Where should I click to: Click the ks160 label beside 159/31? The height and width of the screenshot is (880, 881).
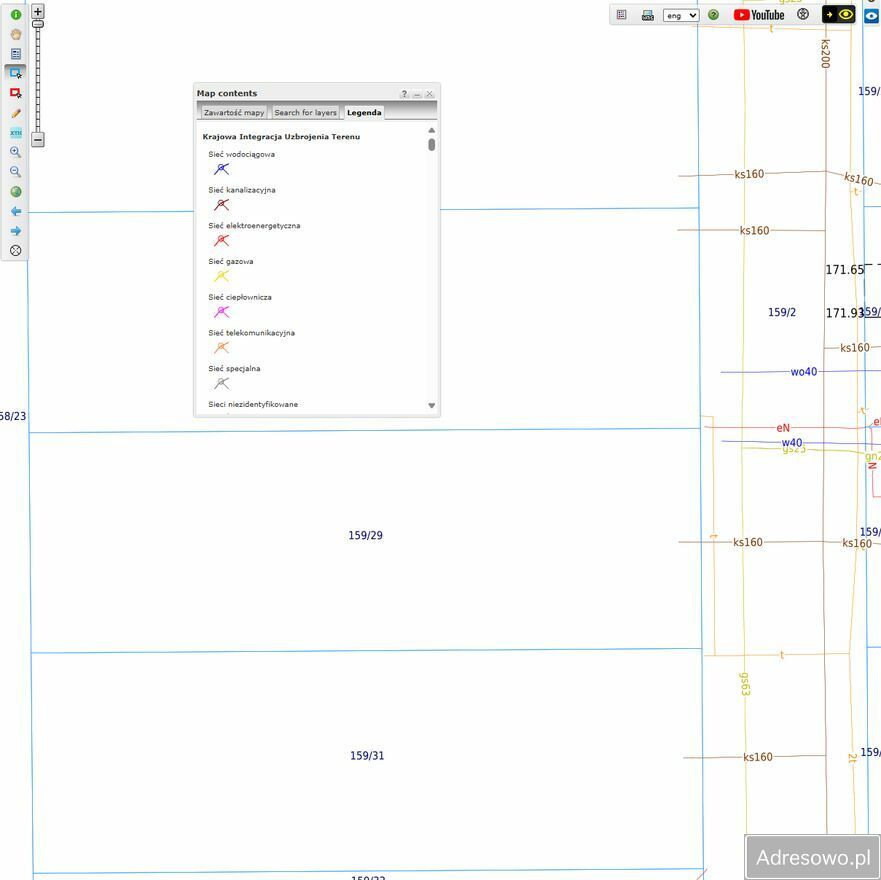coord(757,757)
